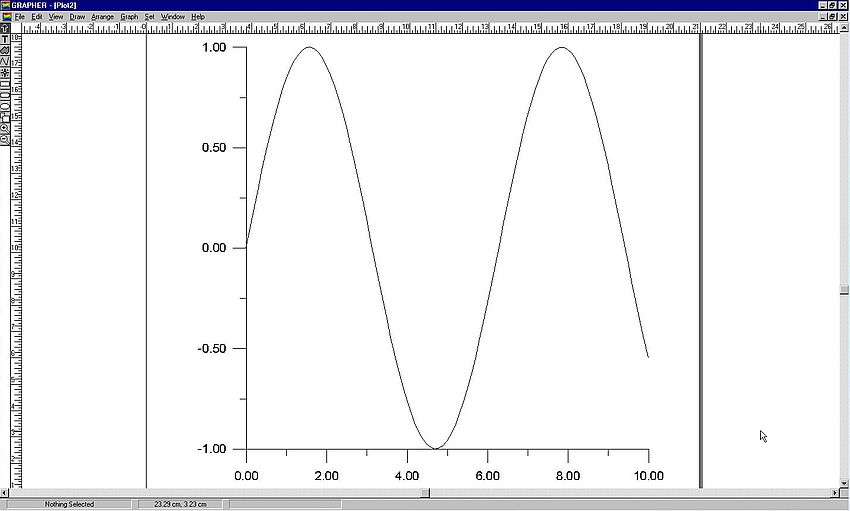The image size is (850, 511).
Task: Select the Rectangle drawing tool
Action: tap(5, 83)
